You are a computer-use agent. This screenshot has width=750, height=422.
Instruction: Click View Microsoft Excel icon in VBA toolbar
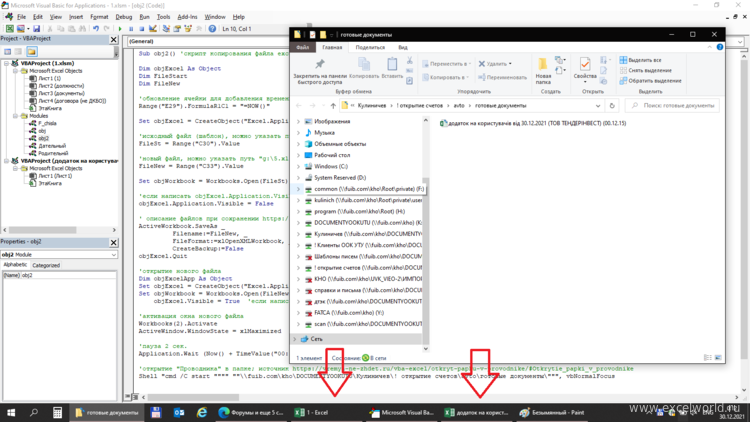pos(10,29)
